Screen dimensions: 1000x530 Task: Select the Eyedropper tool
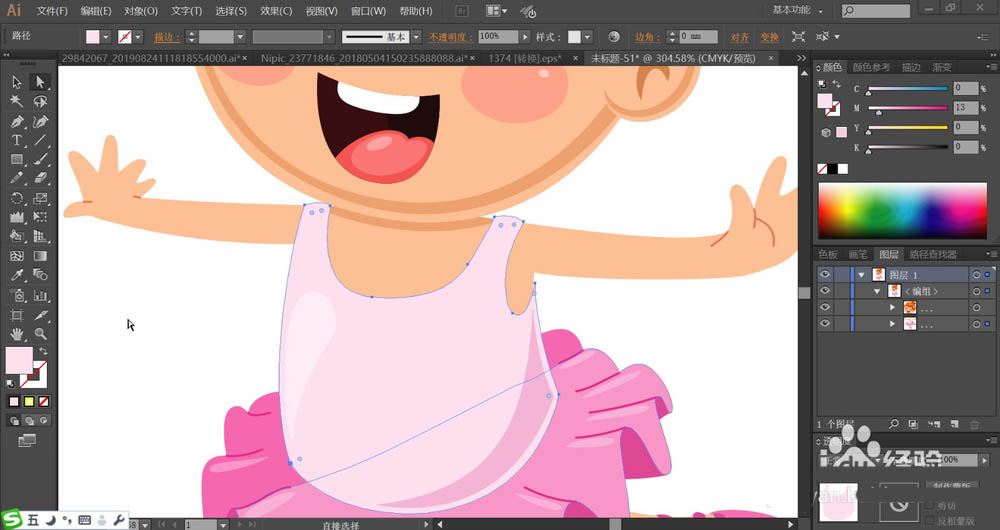17,275
